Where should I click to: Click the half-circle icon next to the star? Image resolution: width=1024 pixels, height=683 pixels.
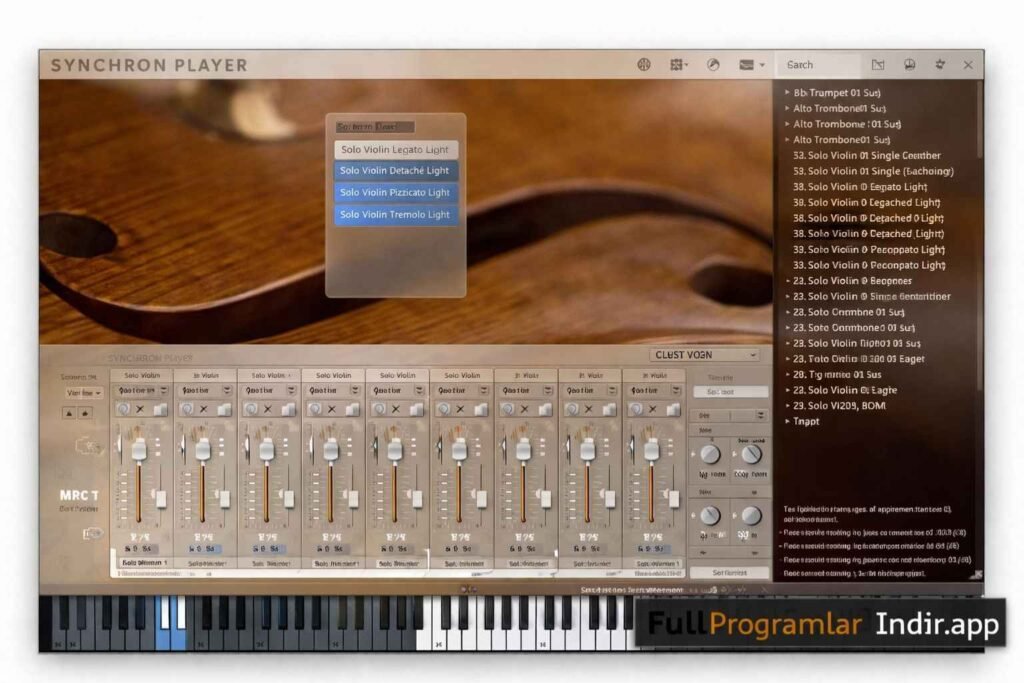click(909, 65)
